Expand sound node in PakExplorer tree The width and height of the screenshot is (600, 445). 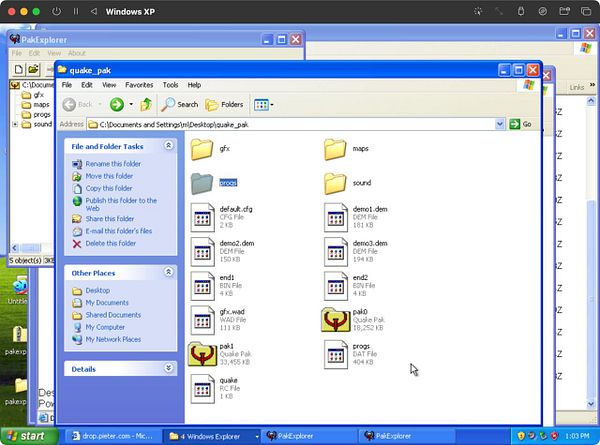[15, 124]
